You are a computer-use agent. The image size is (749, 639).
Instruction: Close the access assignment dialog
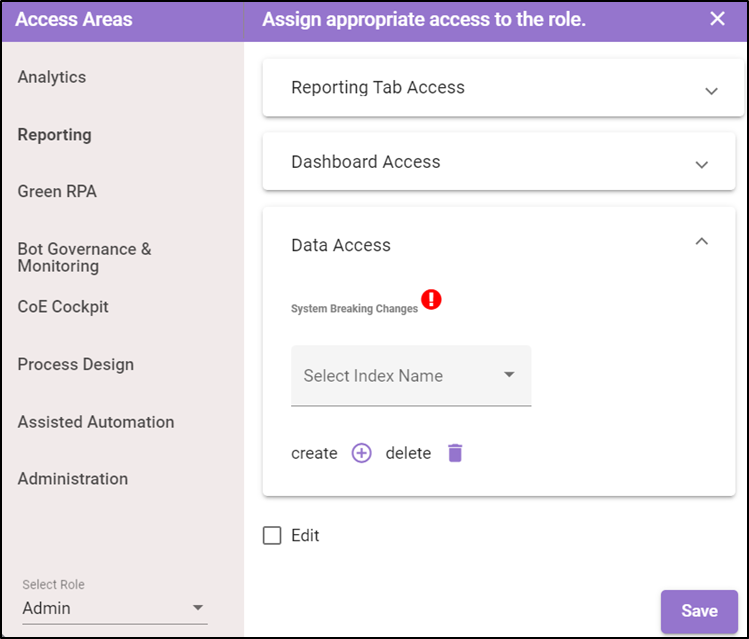717,19
